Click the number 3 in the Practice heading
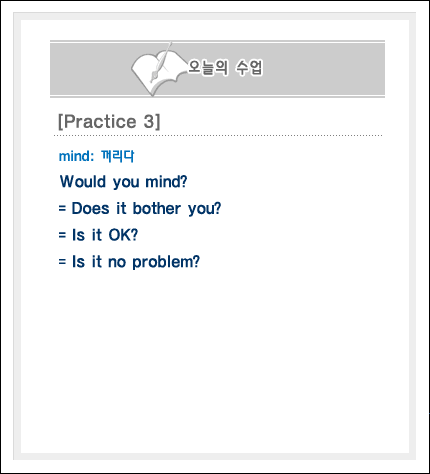 coord(149,121)
